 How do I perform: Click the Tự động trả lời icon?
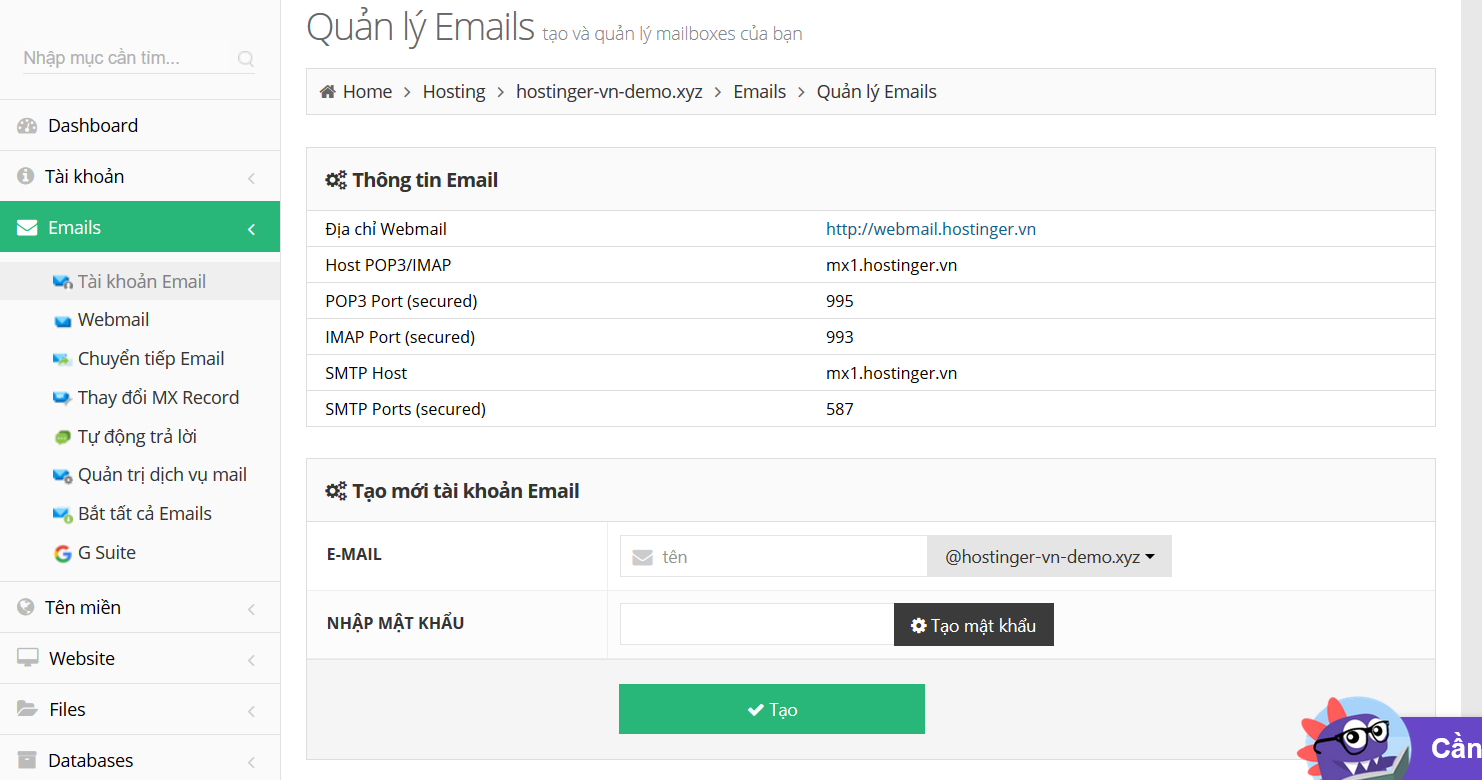pyautogui.click(x=62, y=437)
